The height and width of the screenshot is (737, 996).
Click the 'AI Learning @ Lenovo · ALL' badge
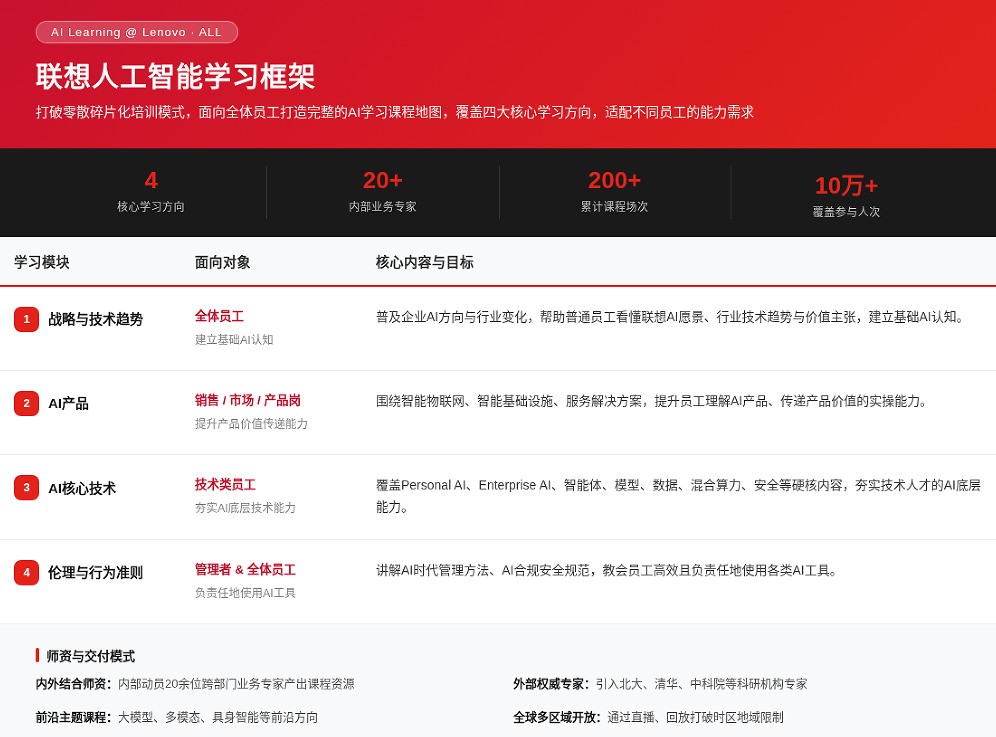coord(137,32)
